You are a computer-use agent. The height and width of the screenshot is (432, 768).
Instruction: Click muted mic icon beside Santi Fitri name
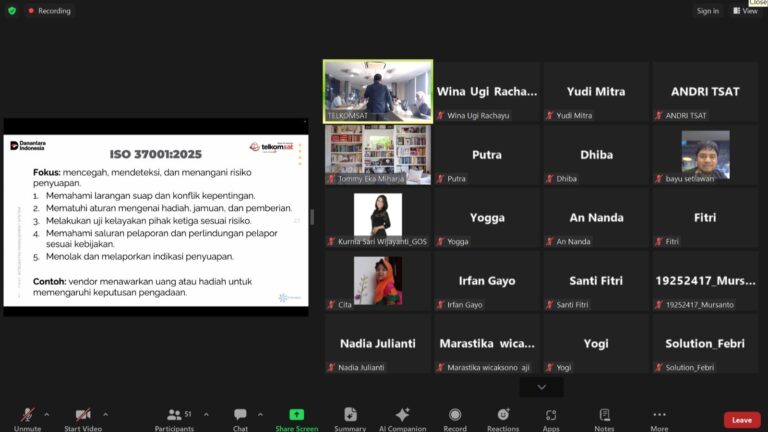tap(550, 305)
